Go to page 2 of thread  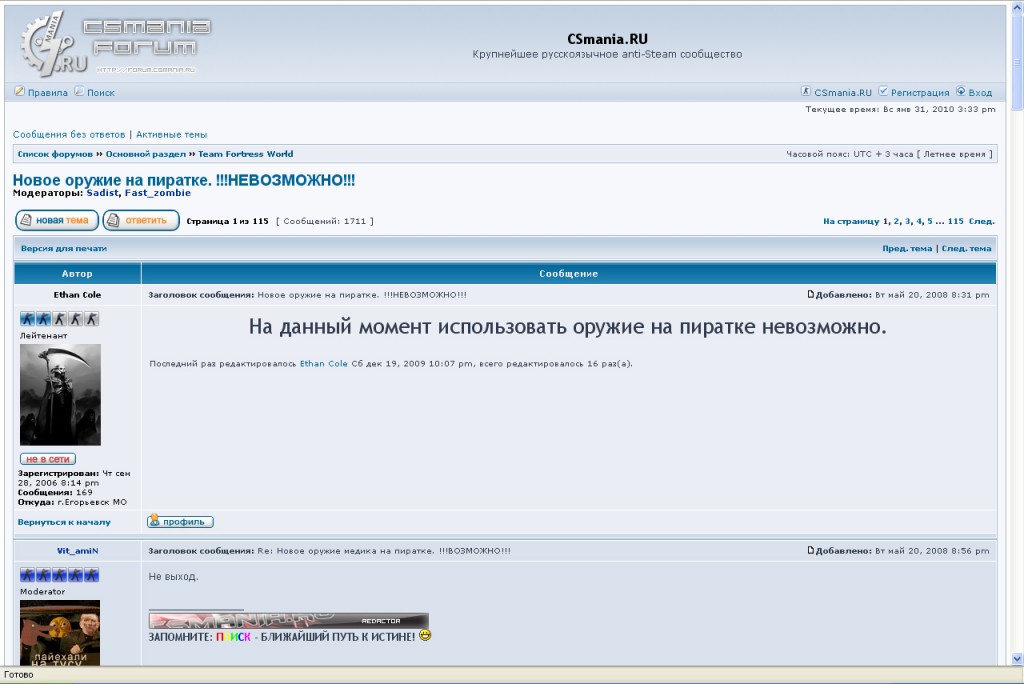pyautogui.click(x=896, y=221)
